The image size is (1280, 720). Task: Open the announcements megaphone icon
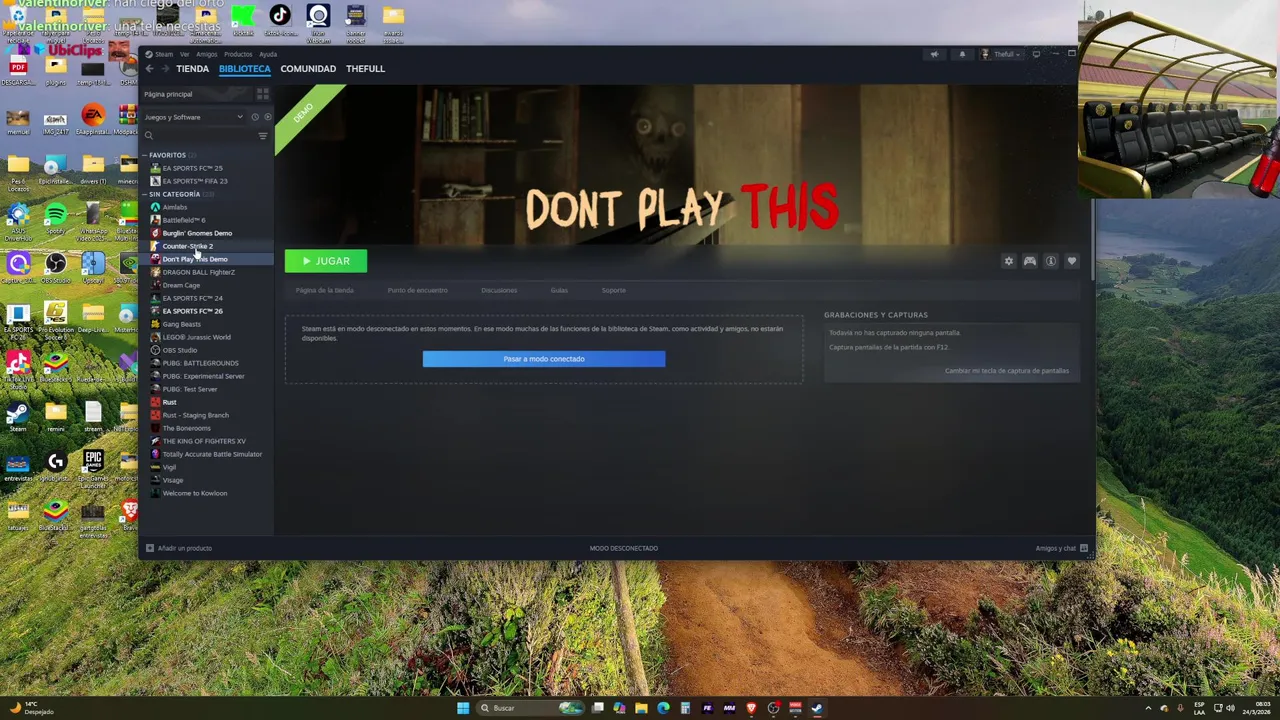[935, 54]
